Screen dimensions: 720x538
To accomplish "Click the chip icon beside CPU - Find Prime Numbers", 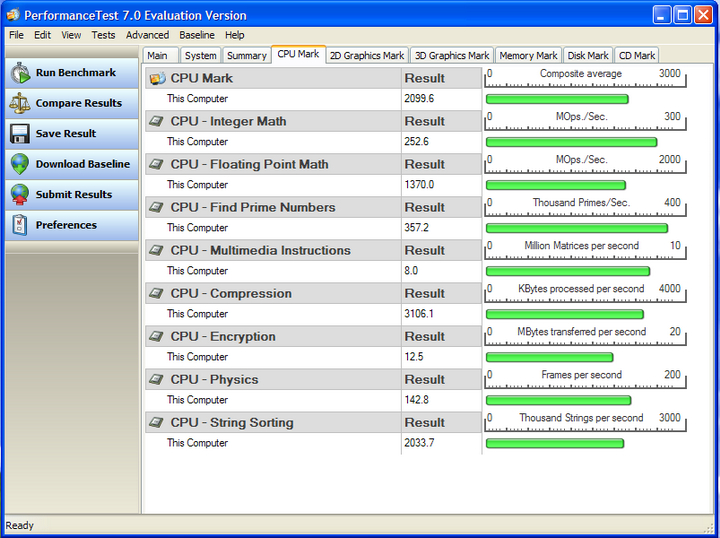I will [156, 207].
